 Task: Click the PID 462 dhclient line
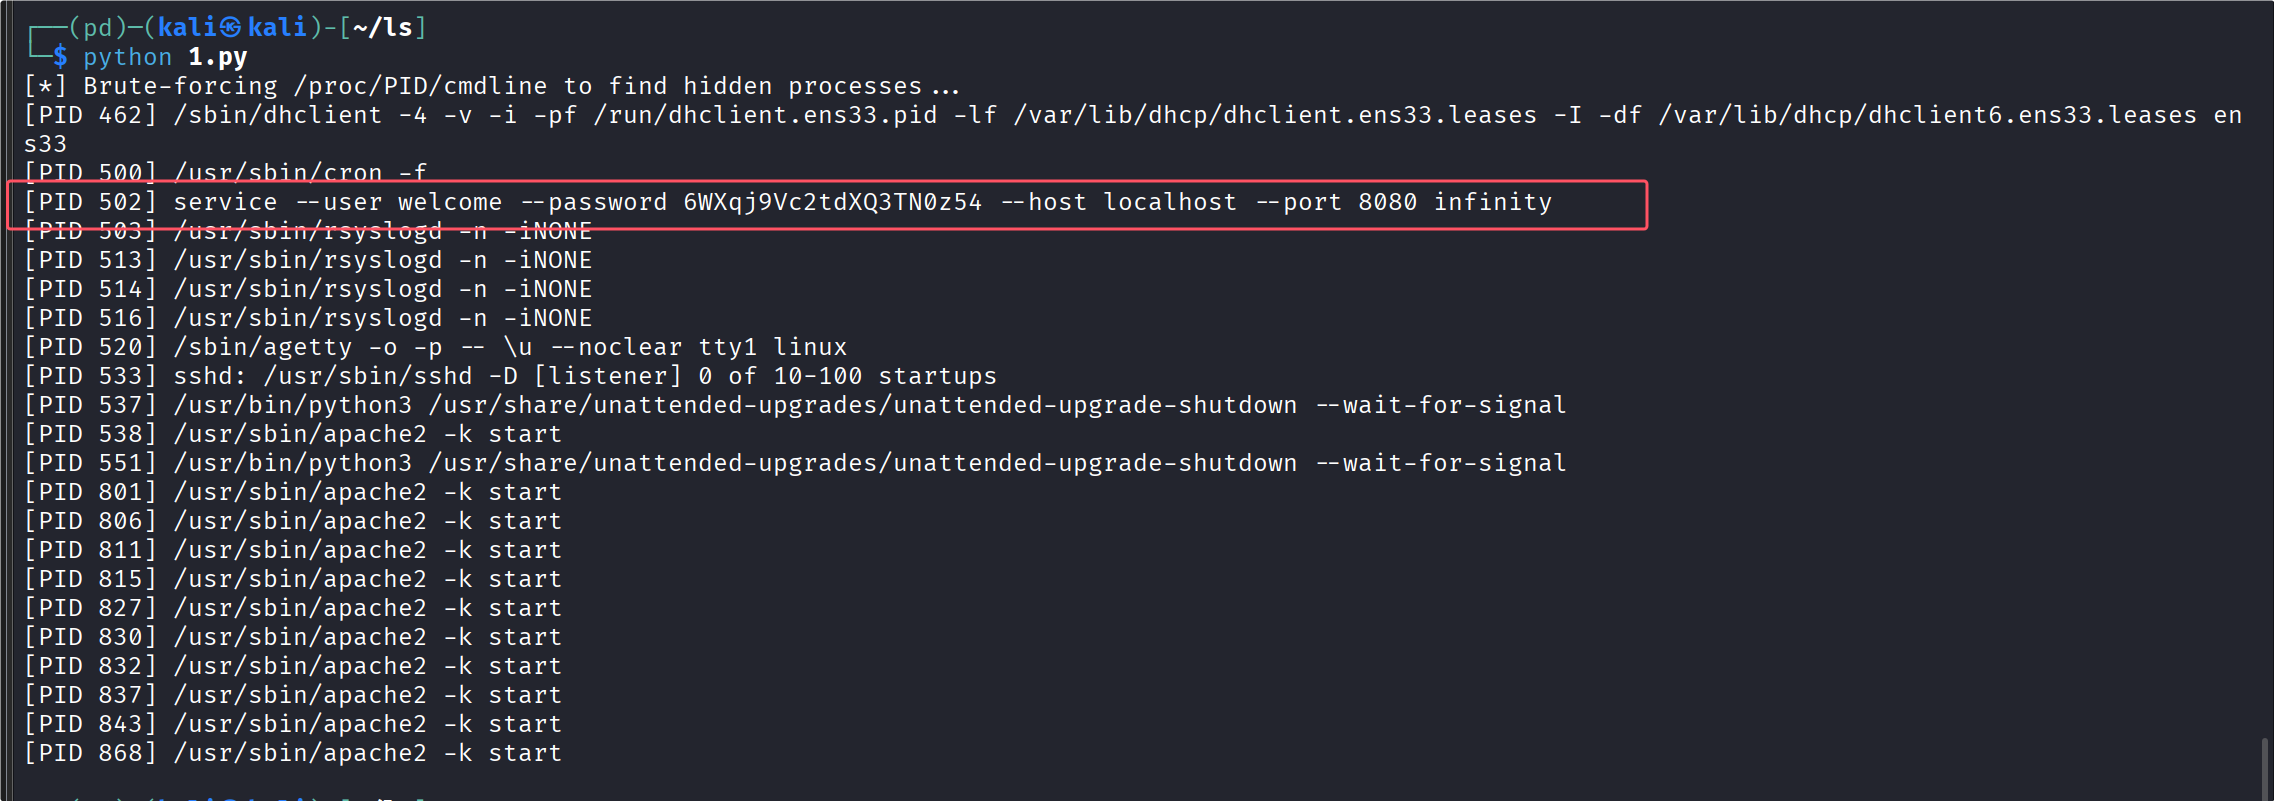(1133, 129)
